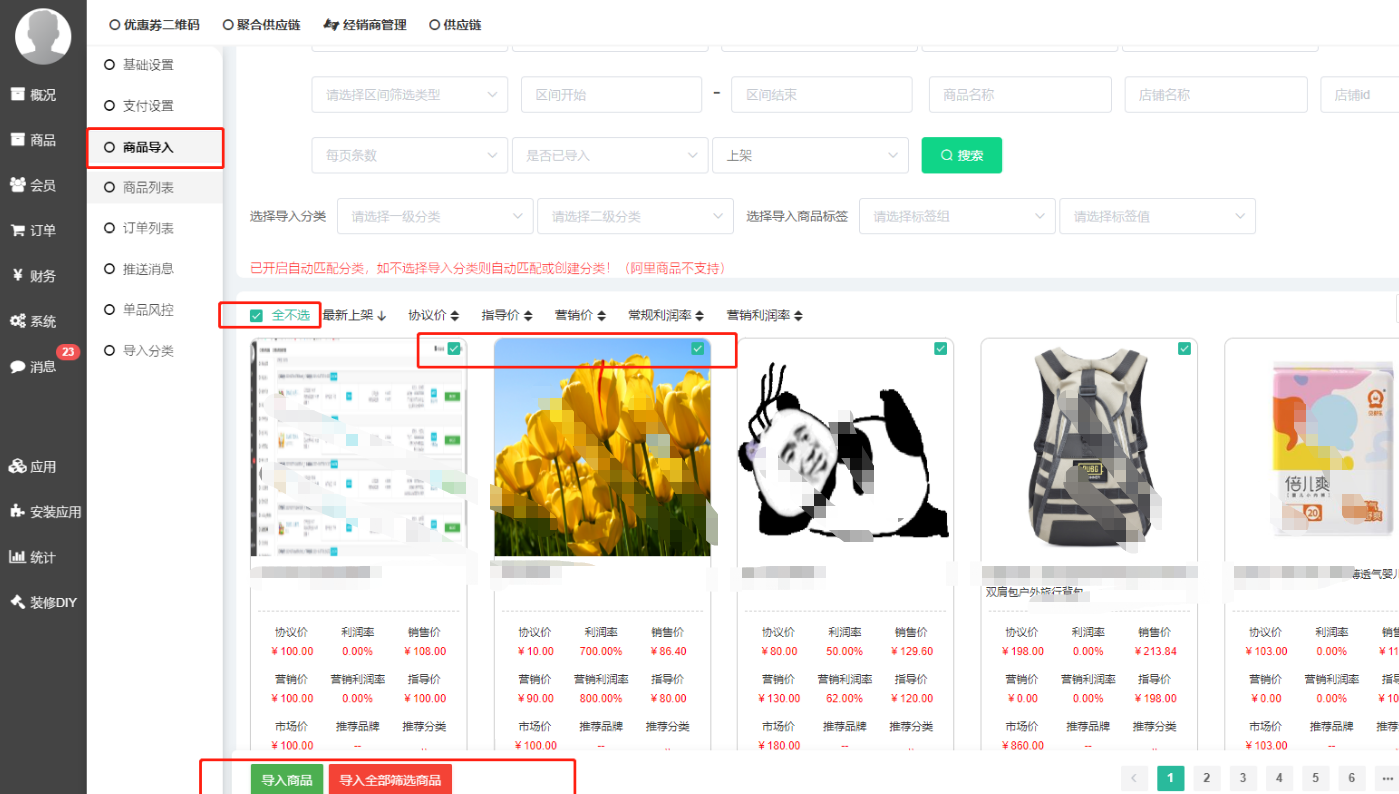
Task: Expand the 请选择标签值 dropdown
Action: pyautogui.click(x=1157, y=216)
